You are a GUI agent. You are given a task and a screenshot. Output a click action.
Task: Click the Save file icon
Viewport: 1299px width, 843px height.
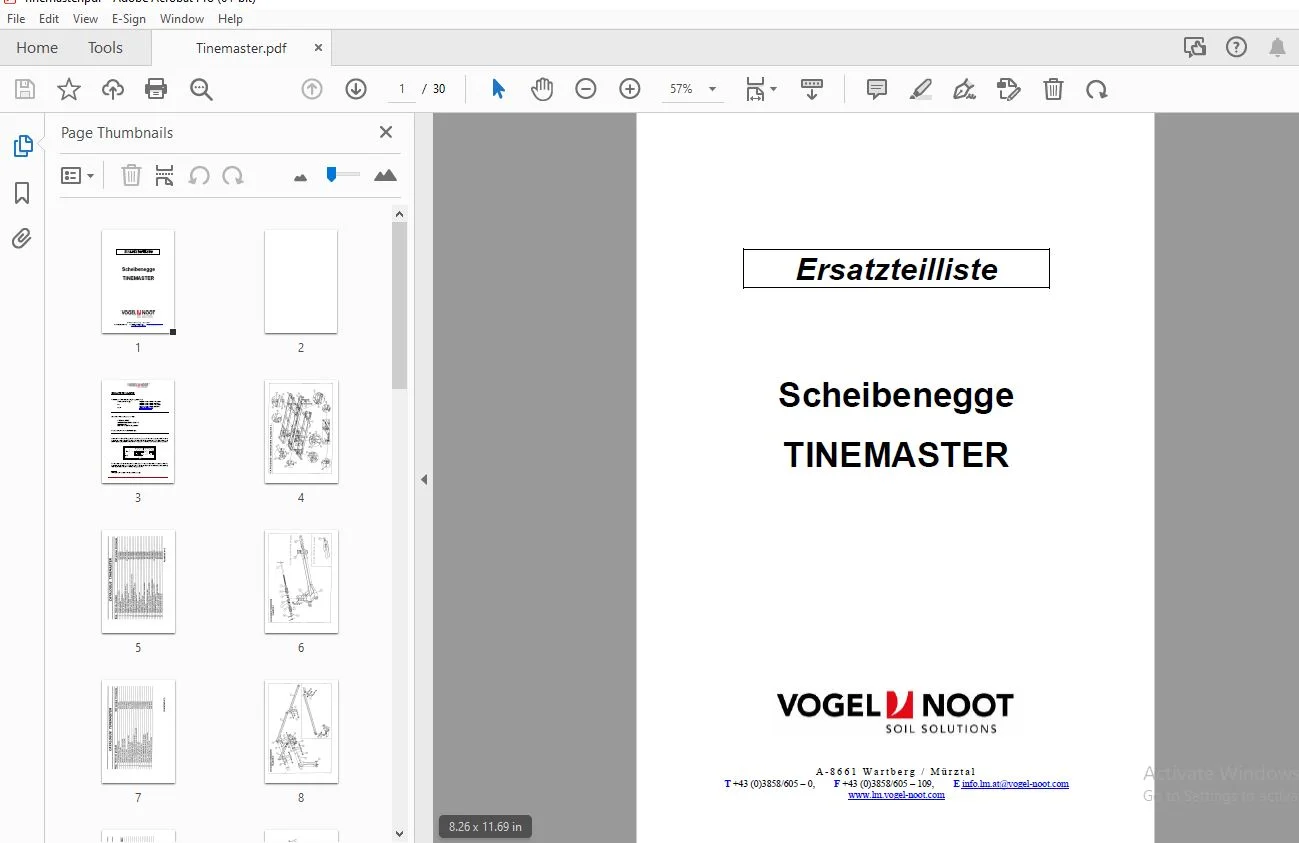pos(25,89)
